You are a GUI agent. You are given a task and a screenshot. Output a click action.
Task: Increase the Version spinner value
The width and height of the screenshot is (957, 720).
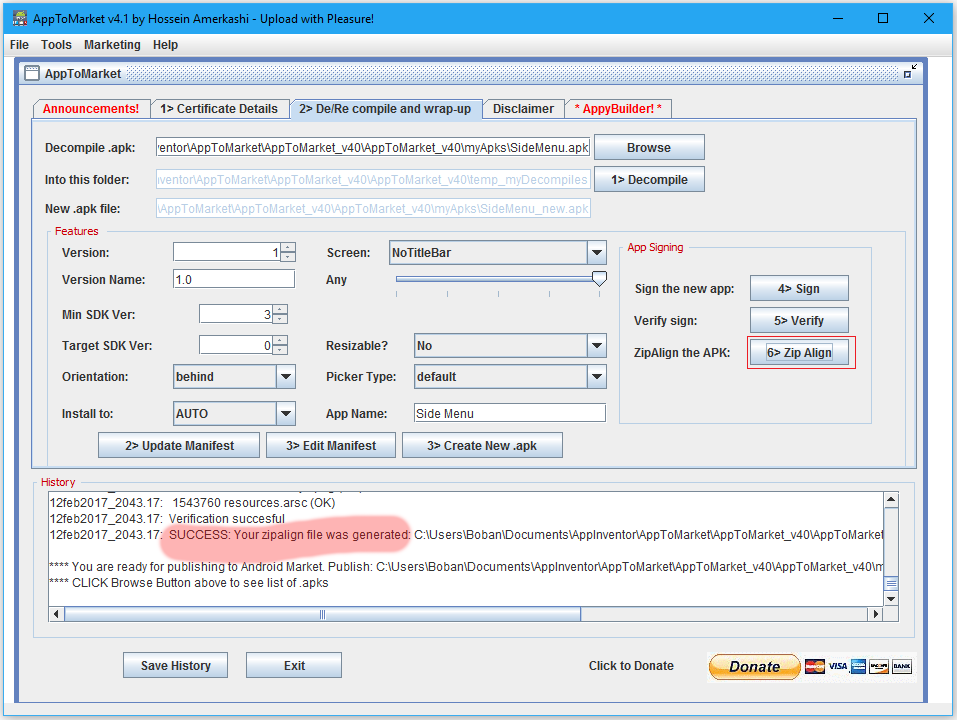289,248
